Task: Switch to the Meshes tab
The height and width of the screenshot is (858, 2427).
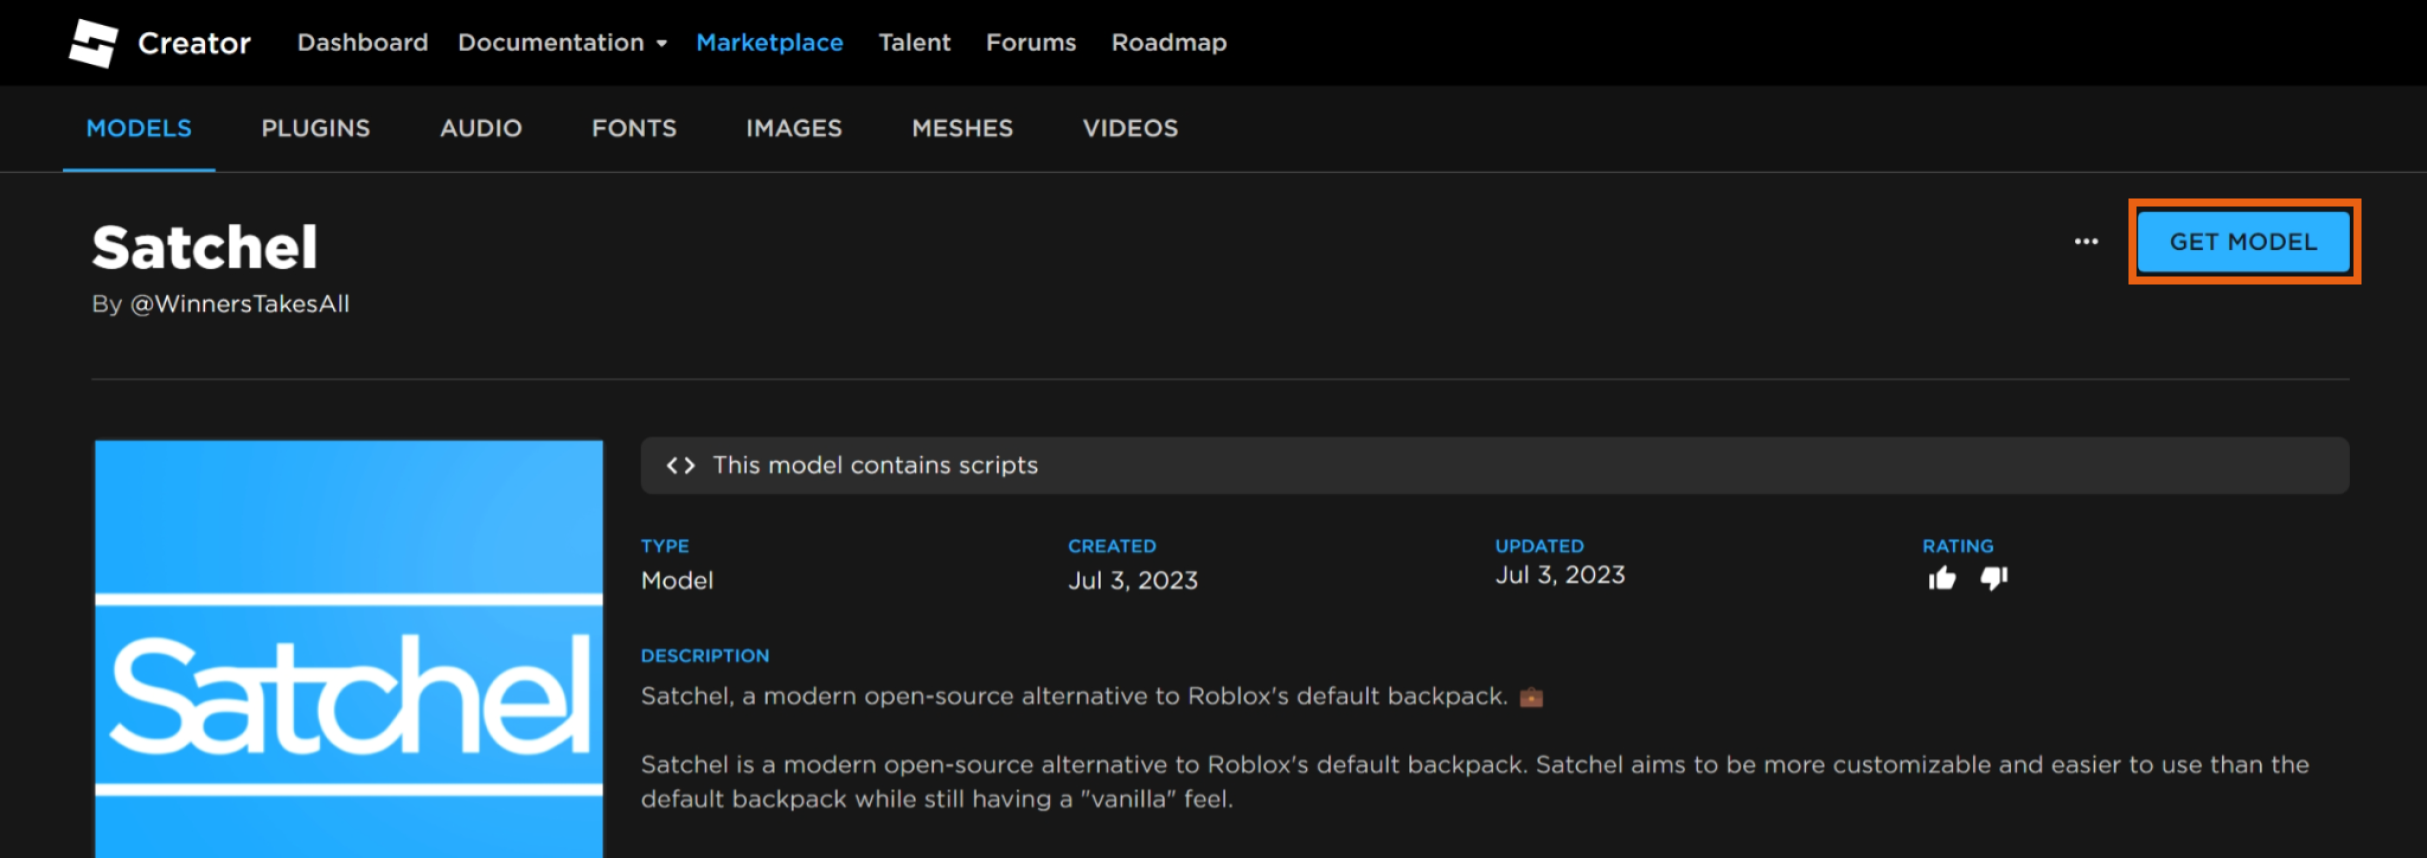Action: coord(962,128)
